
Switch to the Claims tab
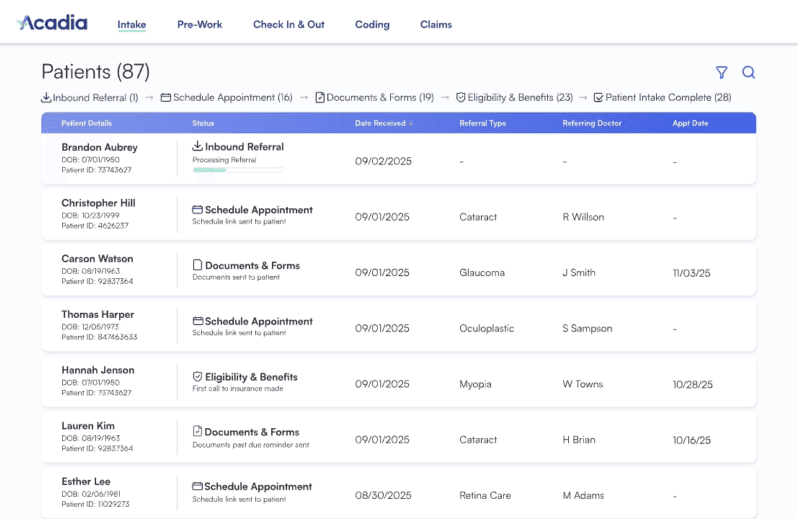436,24
